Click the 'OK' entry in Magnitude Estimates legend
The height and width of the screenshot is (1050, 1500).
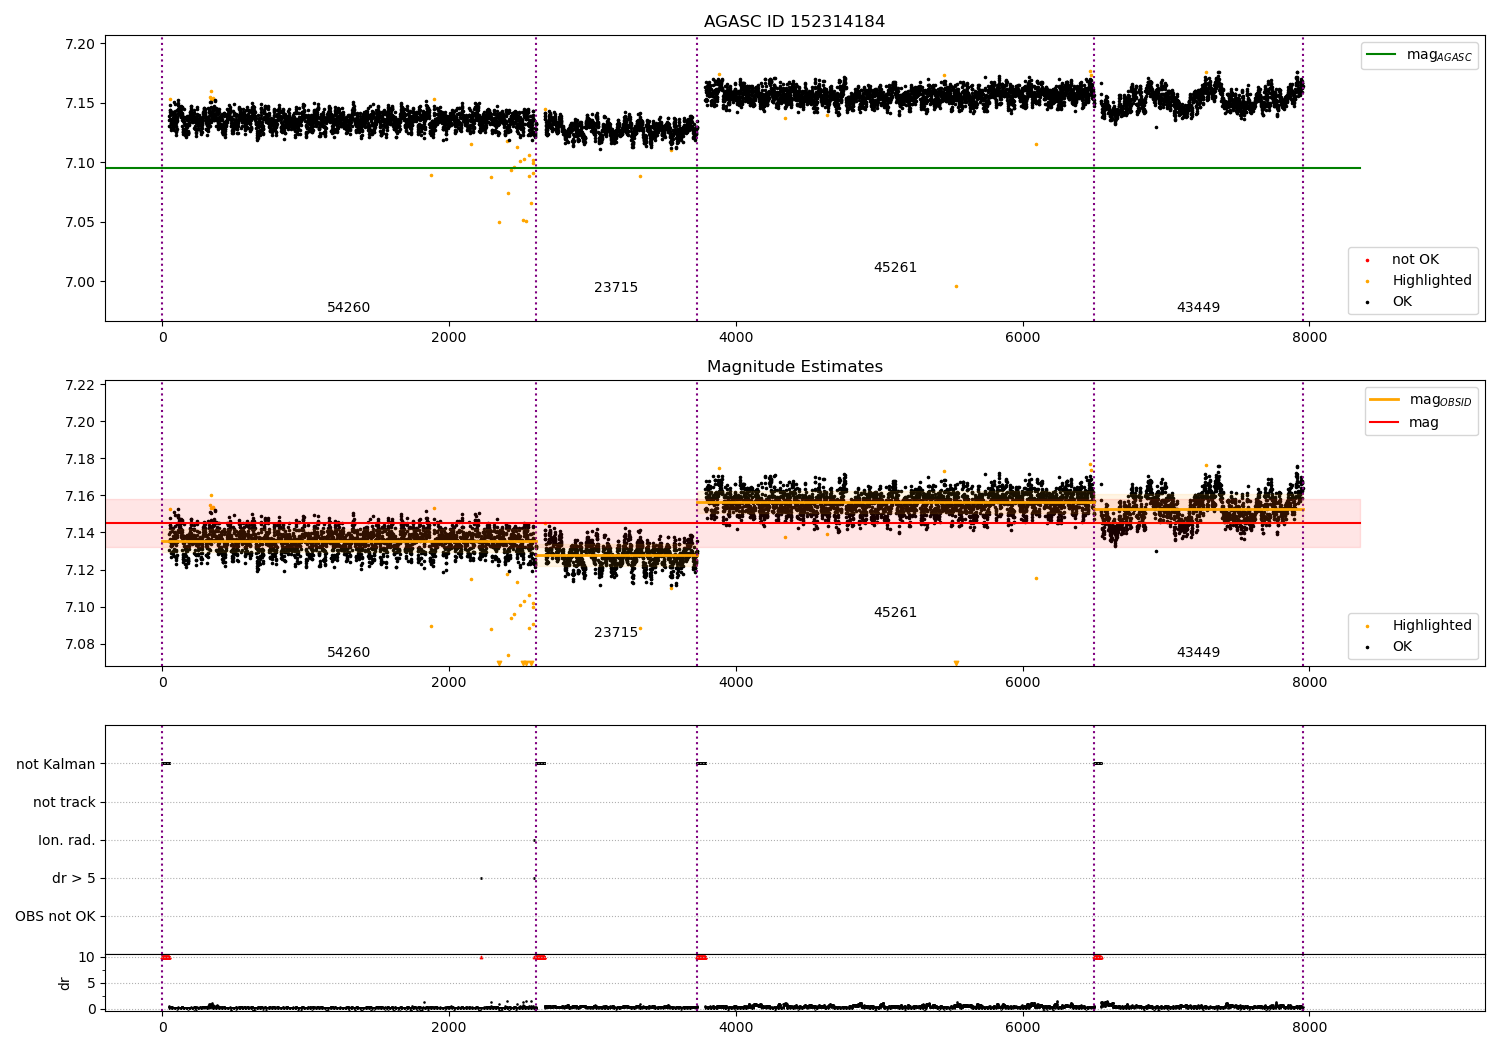click(x=1402, y=647)
